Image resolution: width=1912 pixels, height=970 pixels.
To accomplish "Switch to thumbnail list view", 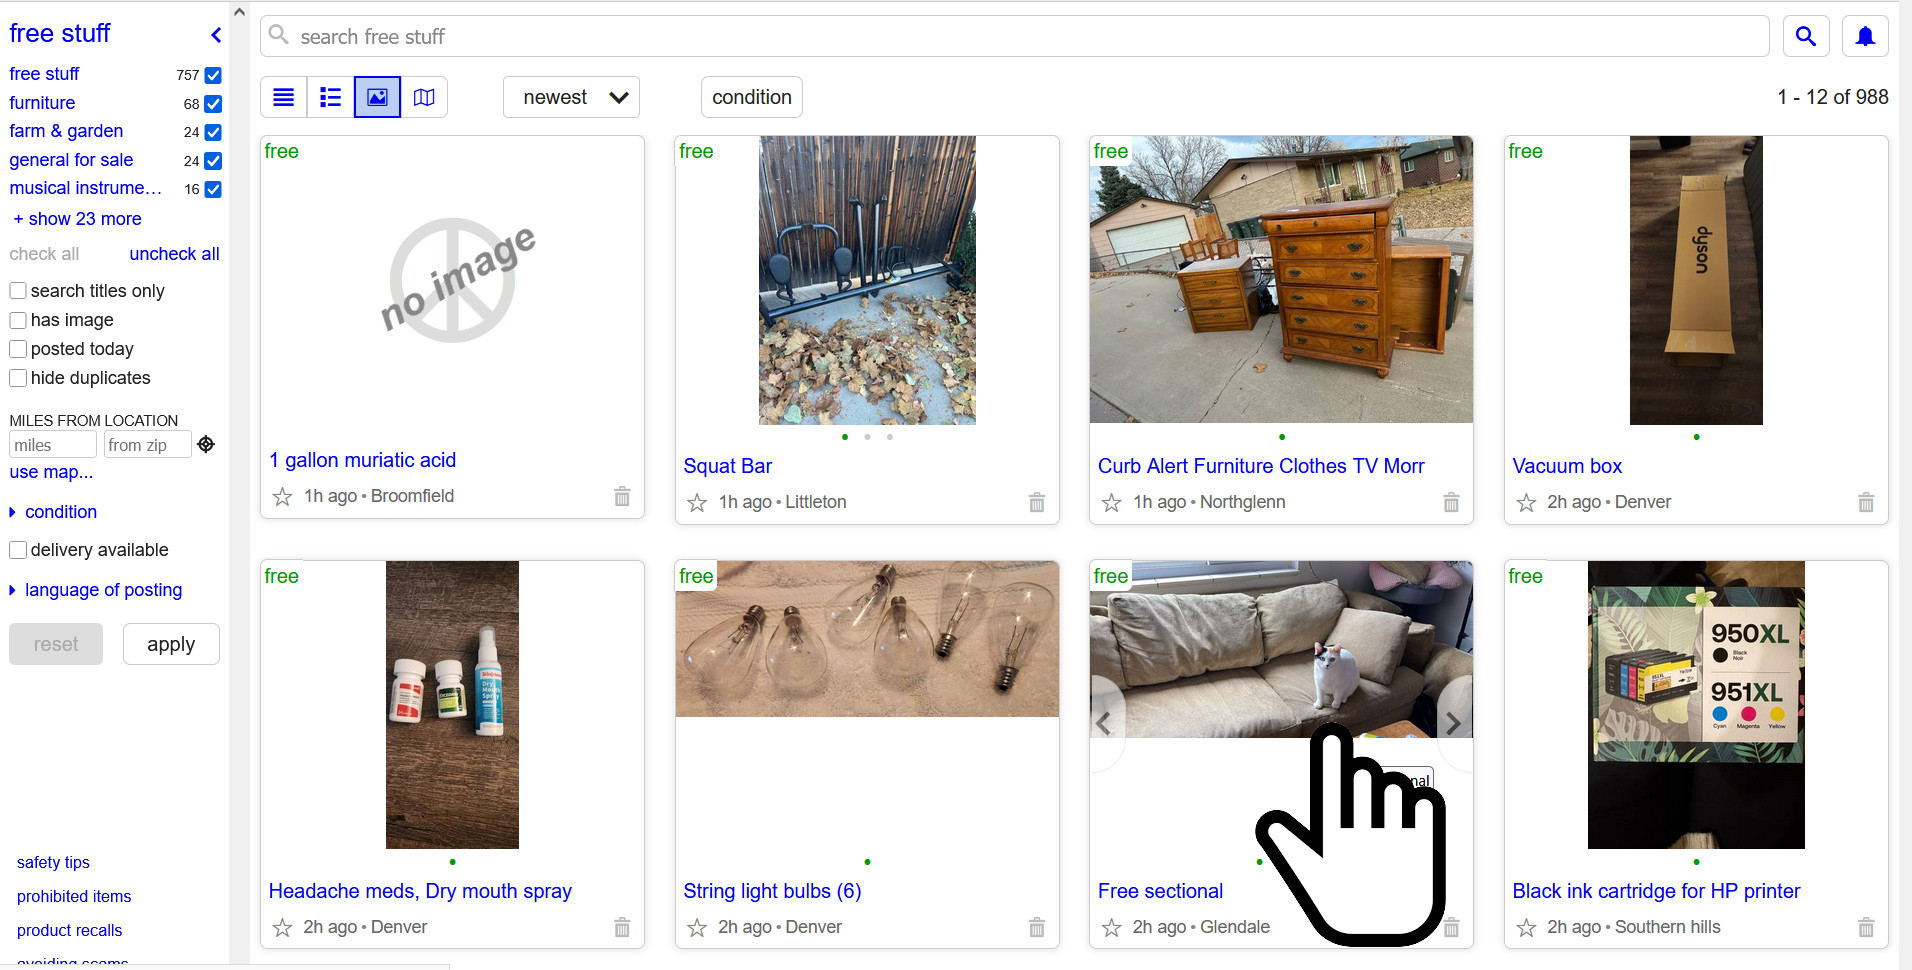I will [x=331, y=97].
